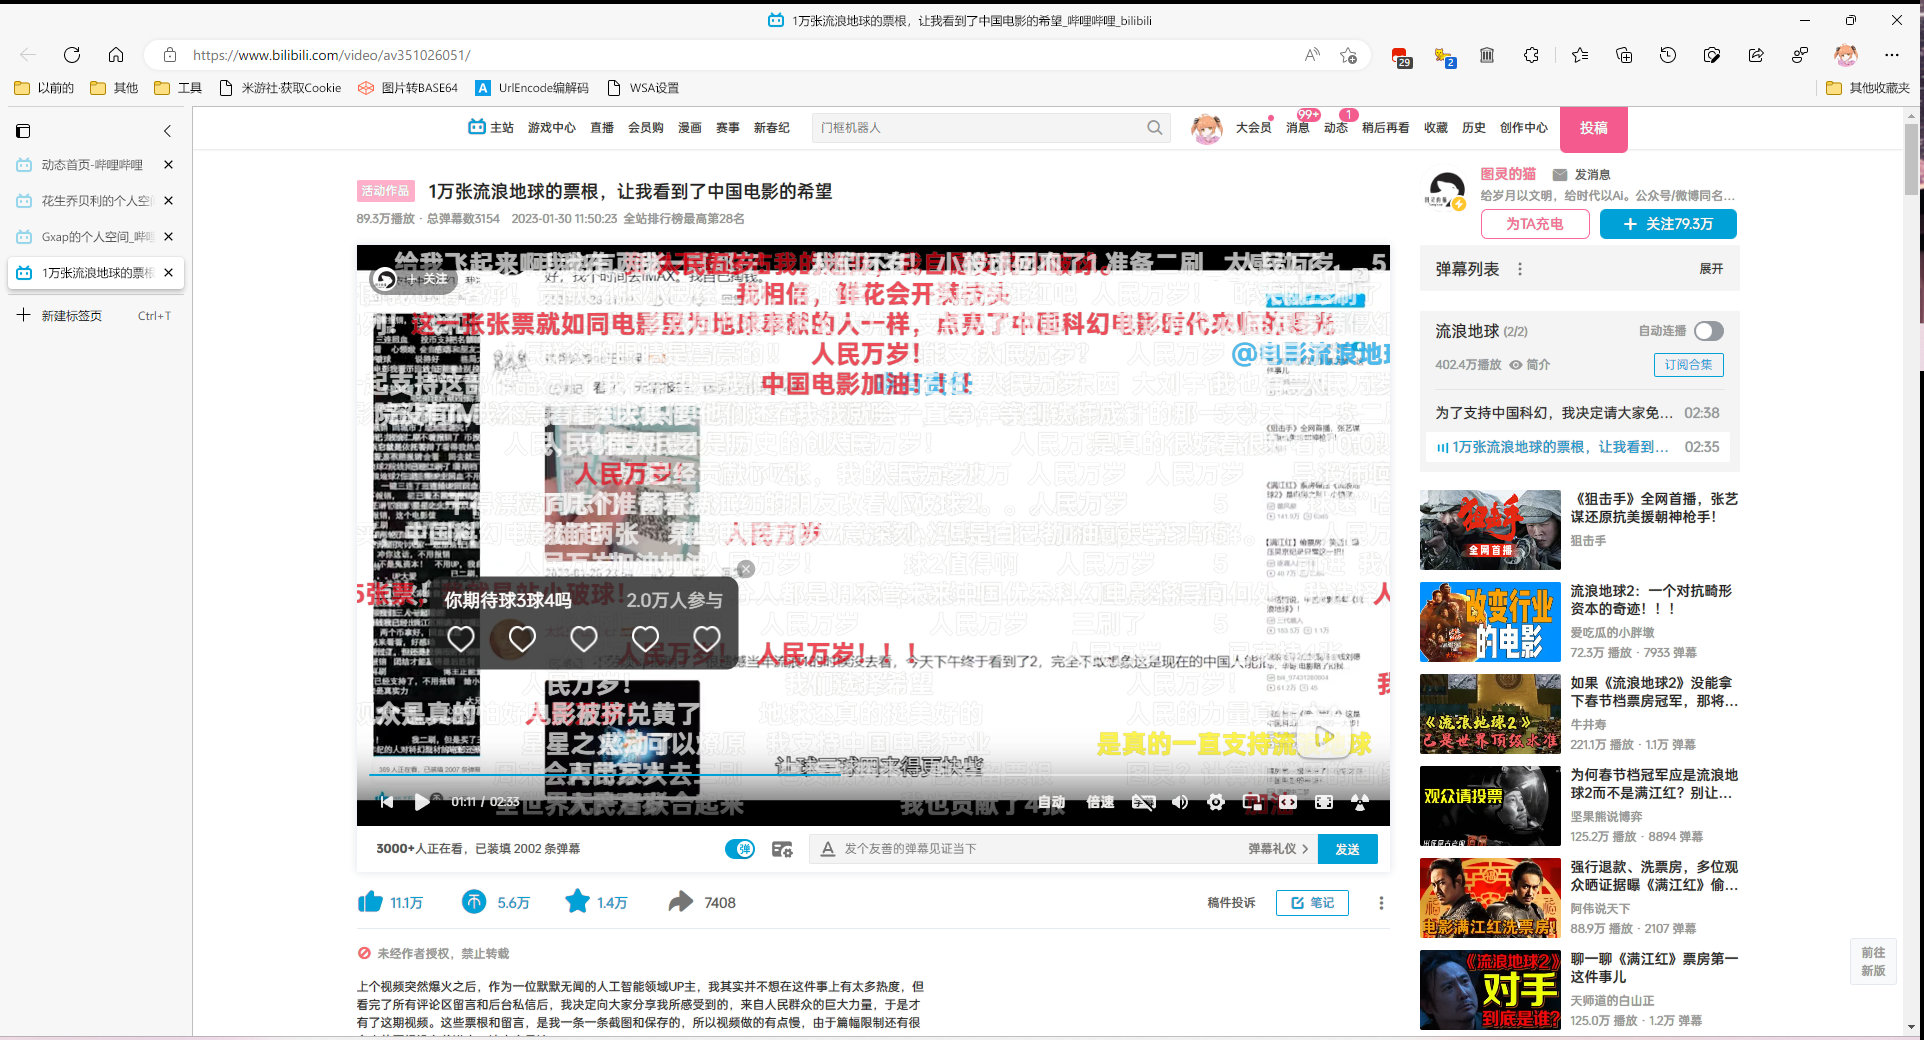The height and width of the screenshot is (1040, 1924).
Task: Open the player settings gear icon
Action: pos(1216,802)
